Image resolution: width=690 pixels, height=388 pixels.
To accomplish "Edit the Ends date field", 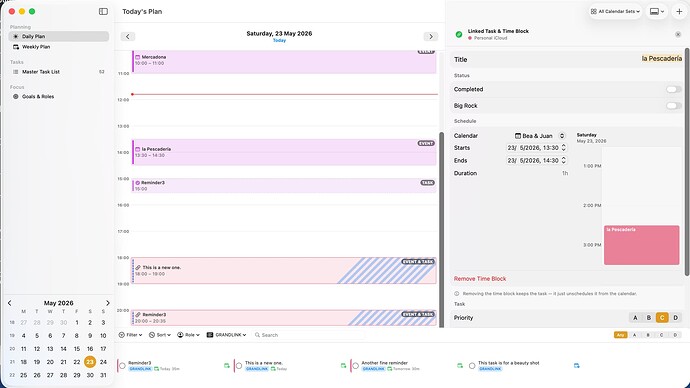I will (x=533, y=160).
